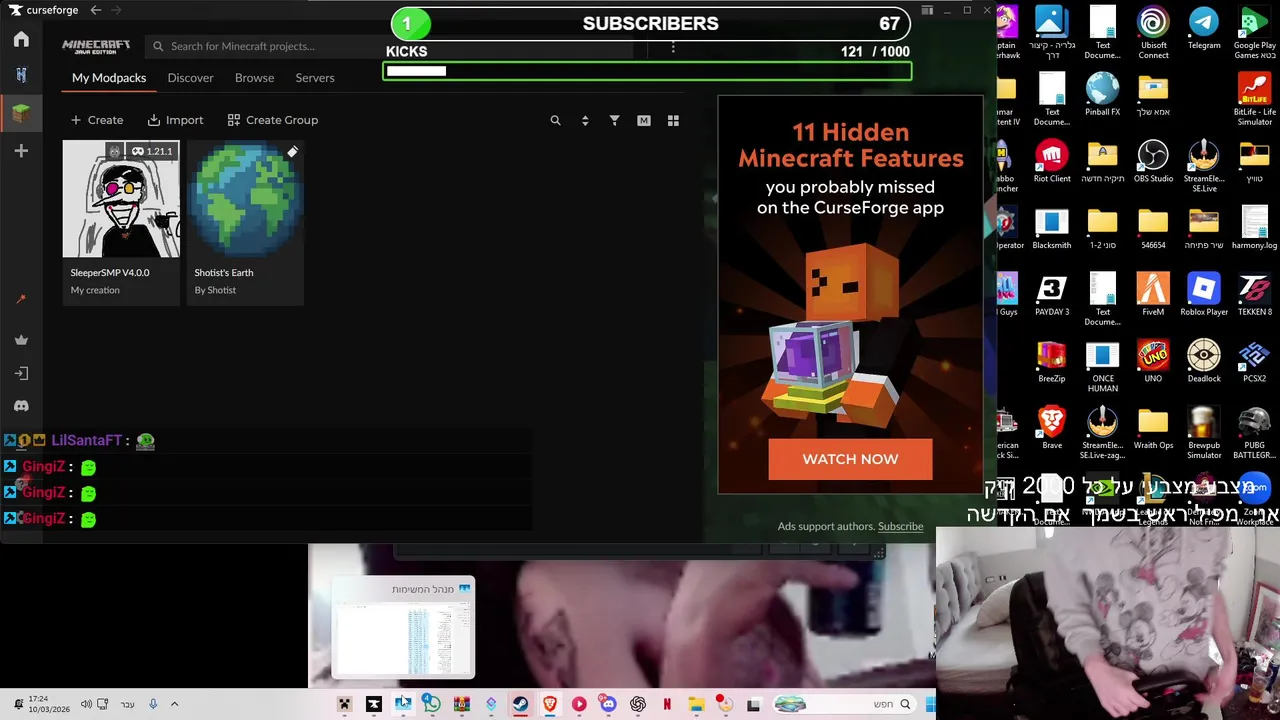Click the magnifier icon in the modpacks toolbar
The image size is (1280, 720).
tap(556, 120)
